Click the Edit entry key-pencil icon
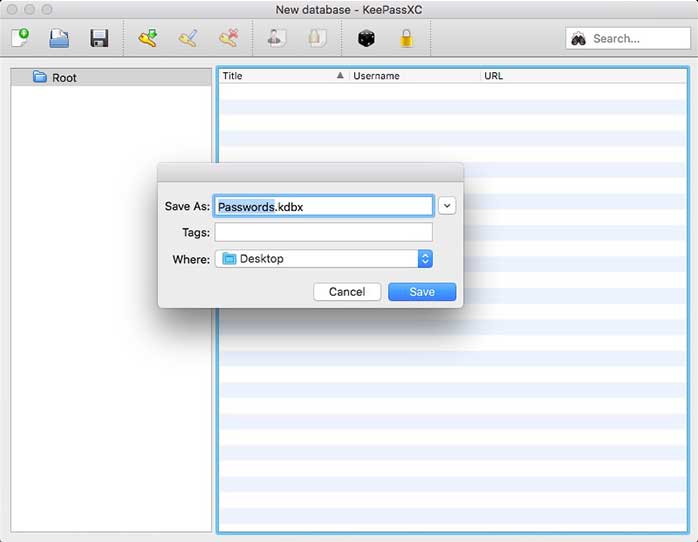This screenshot has height=542, width=698. [x=188, y=38]
